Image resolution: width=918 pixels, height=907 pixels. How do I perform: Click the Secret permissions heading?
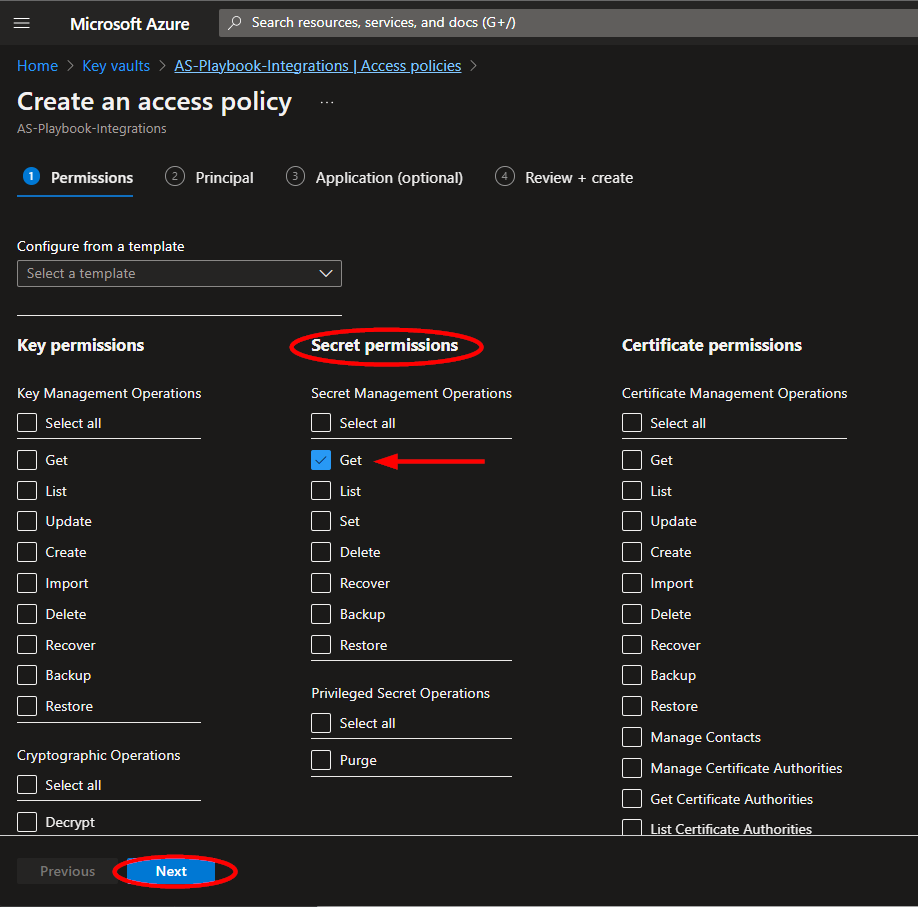pos(385,345)
